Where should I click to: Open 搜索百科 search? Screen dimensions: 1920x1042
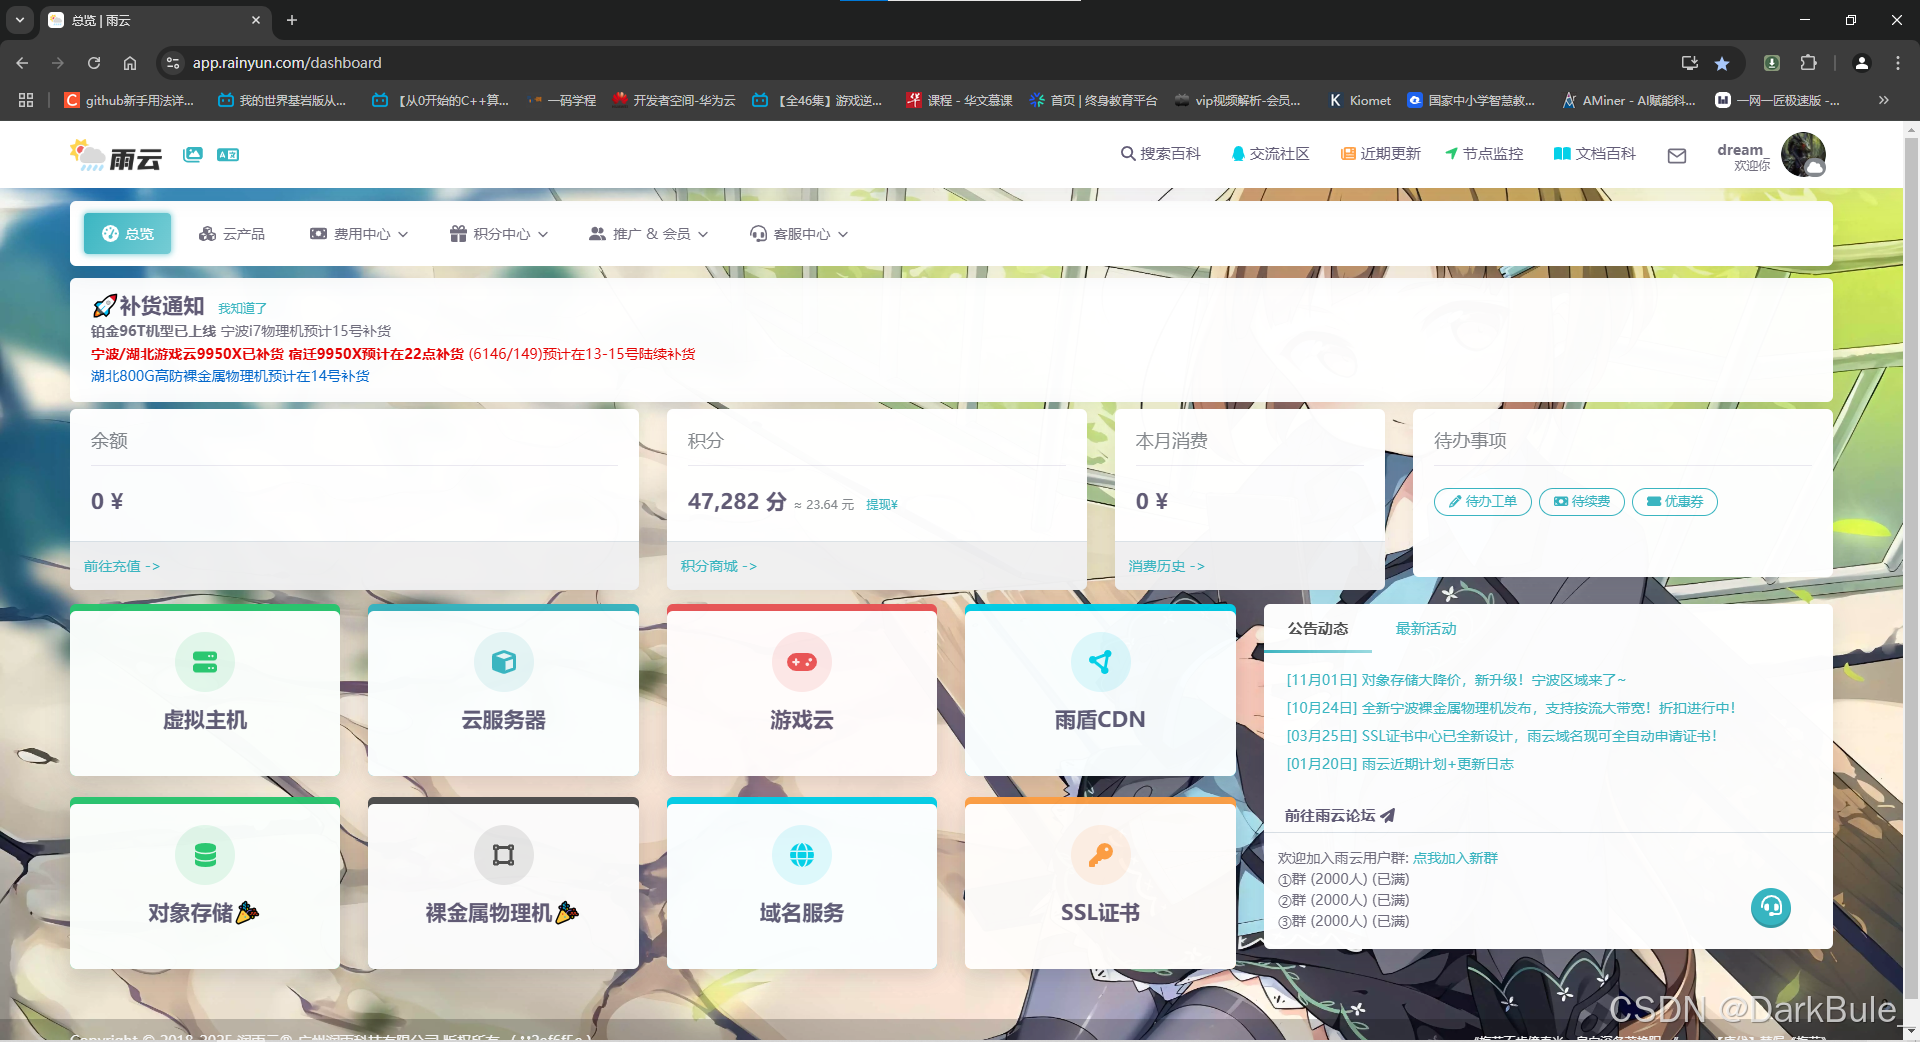point(1160,153)
